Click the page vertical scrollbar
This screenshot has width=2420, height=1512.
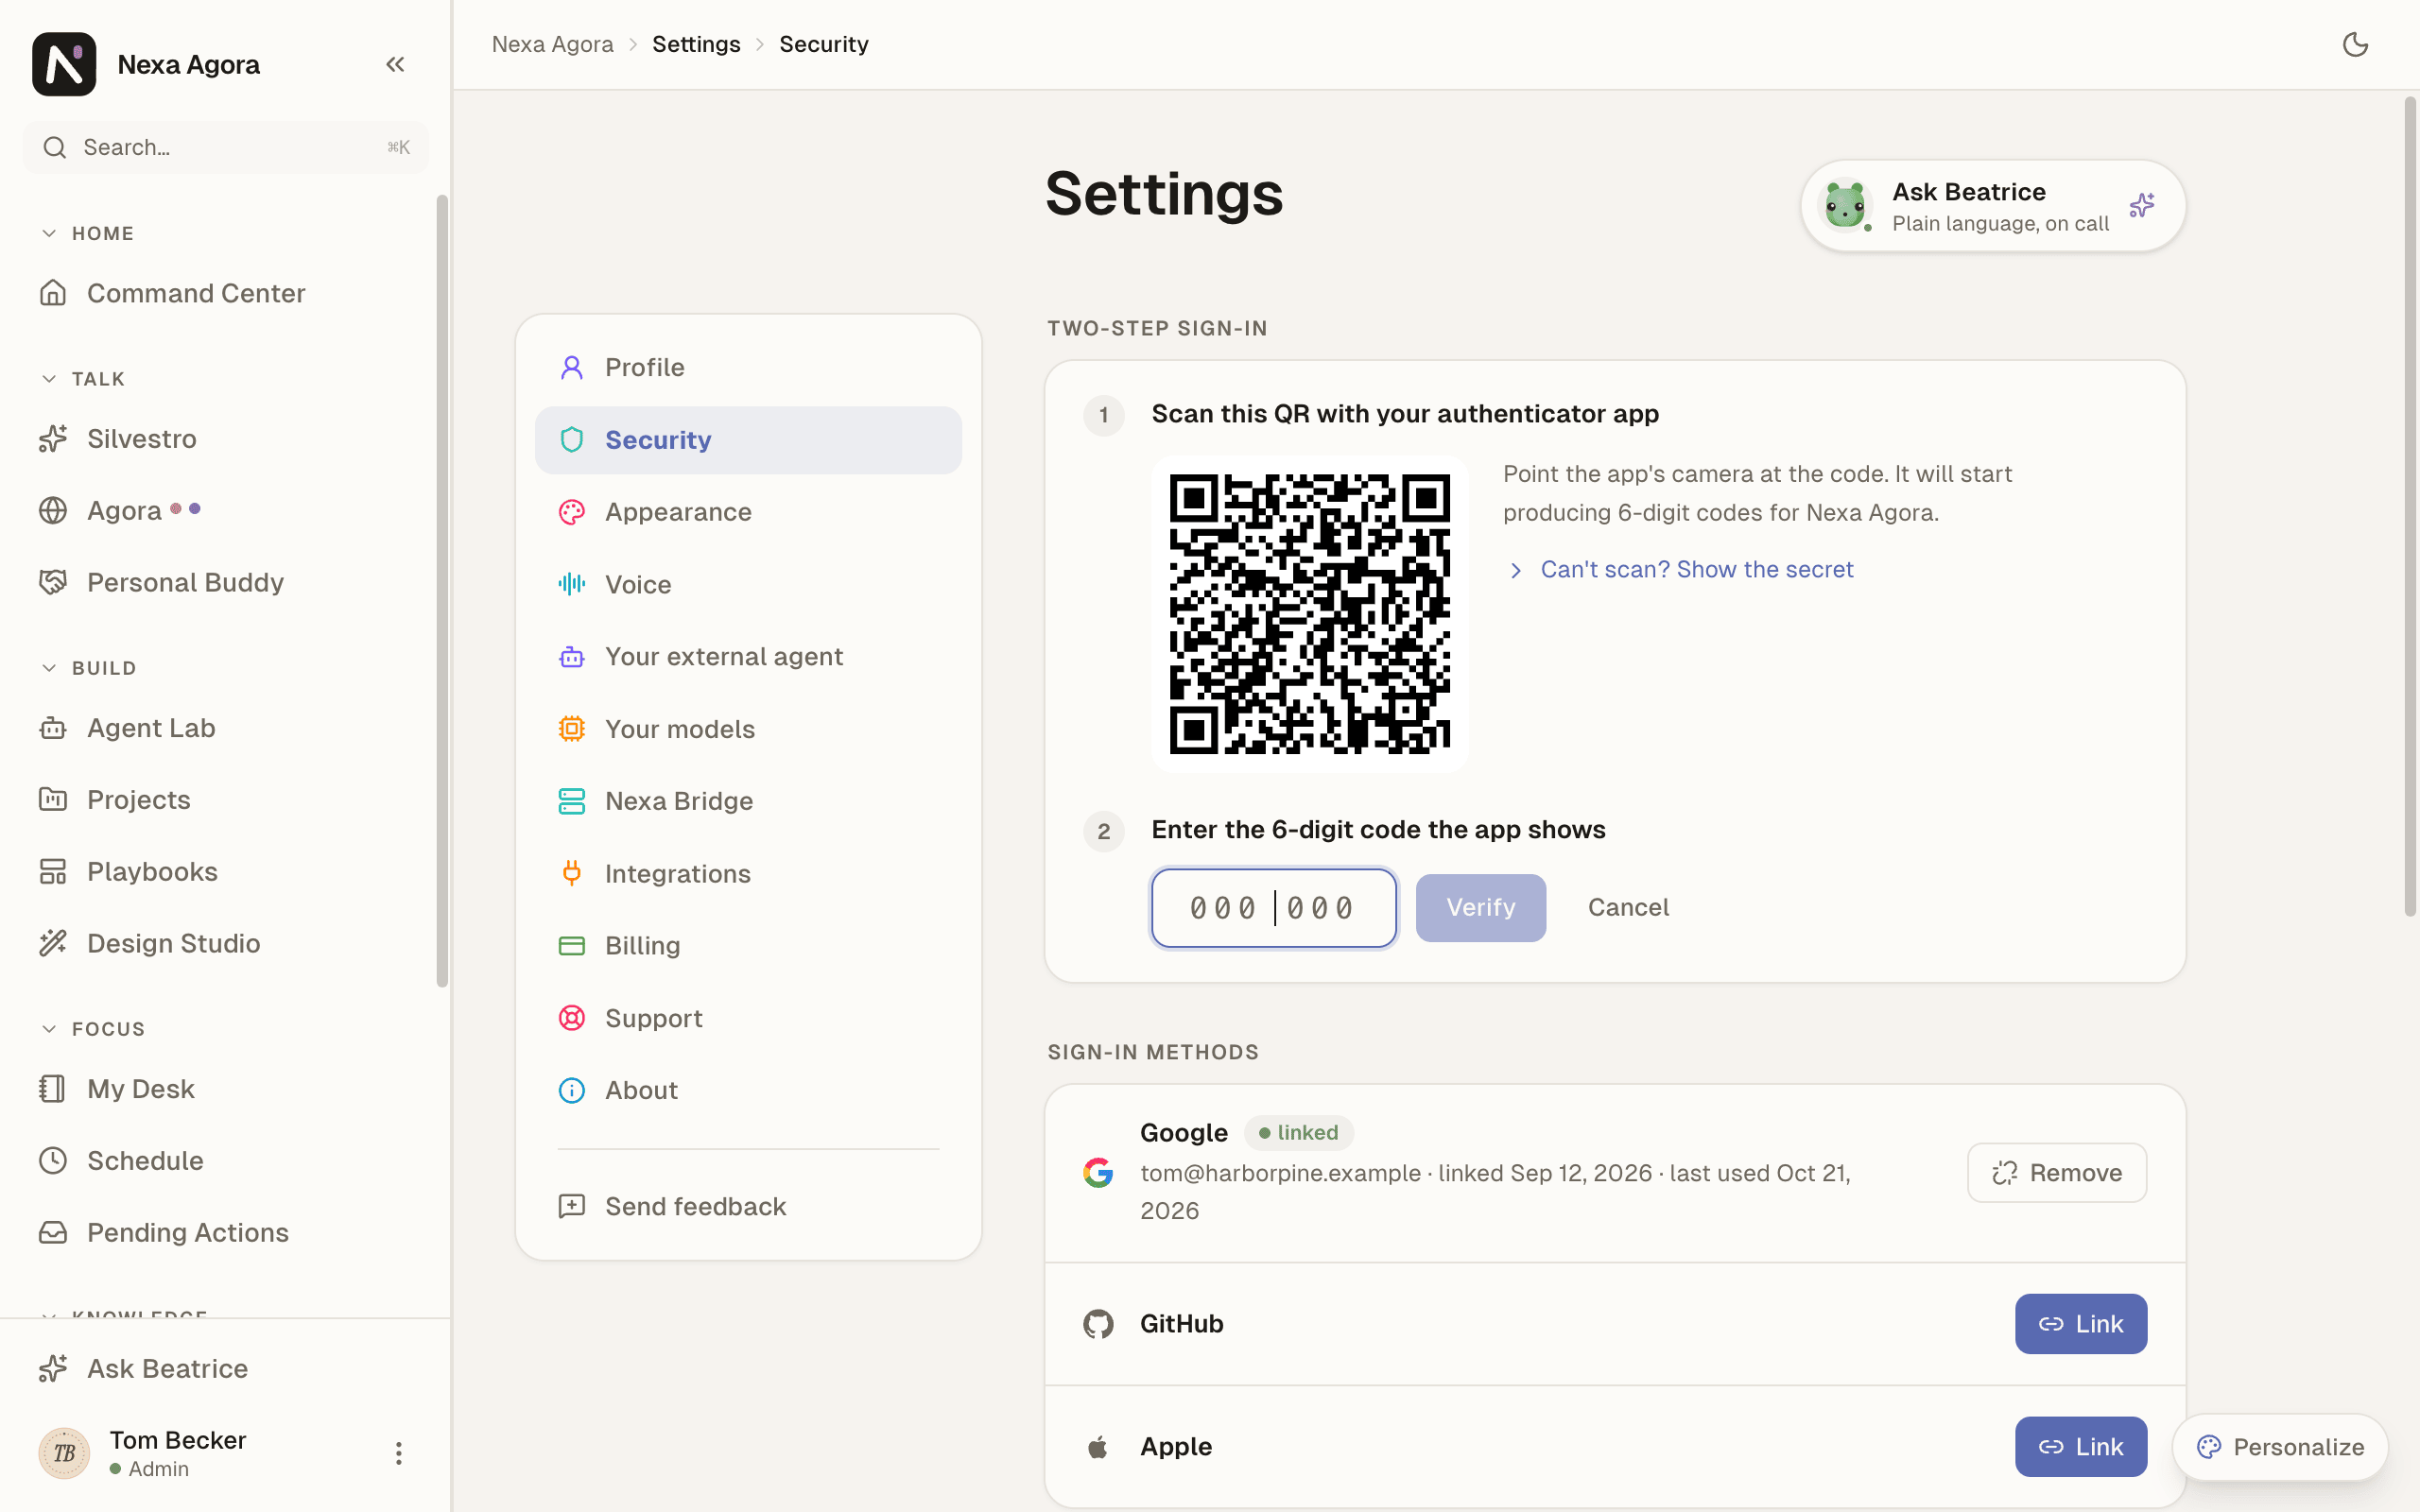pyautogui.click(x=2410, y=507)
